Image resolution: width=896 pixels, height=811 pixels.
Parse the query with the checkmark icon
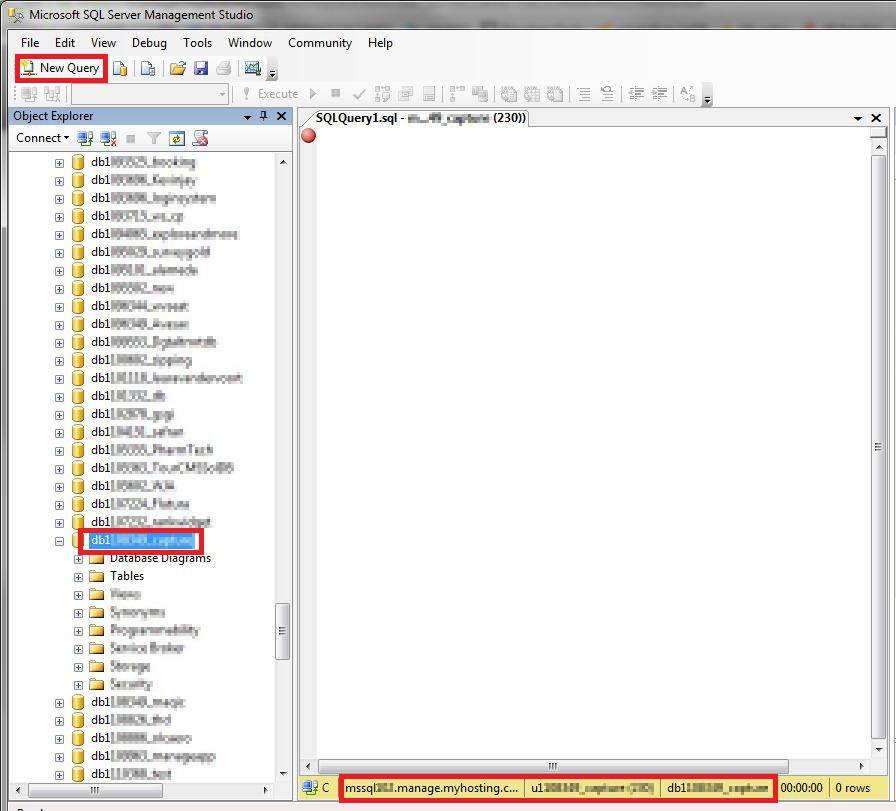(x=359, y=94)
